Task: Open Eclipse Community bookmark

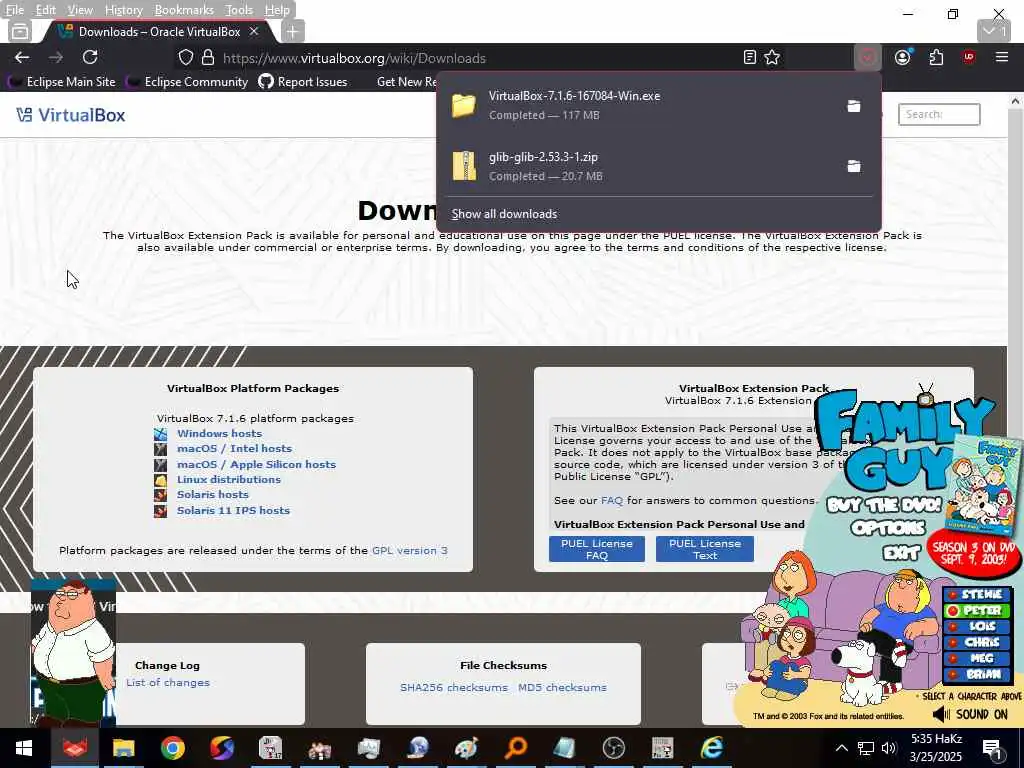Action: [187, 82]
